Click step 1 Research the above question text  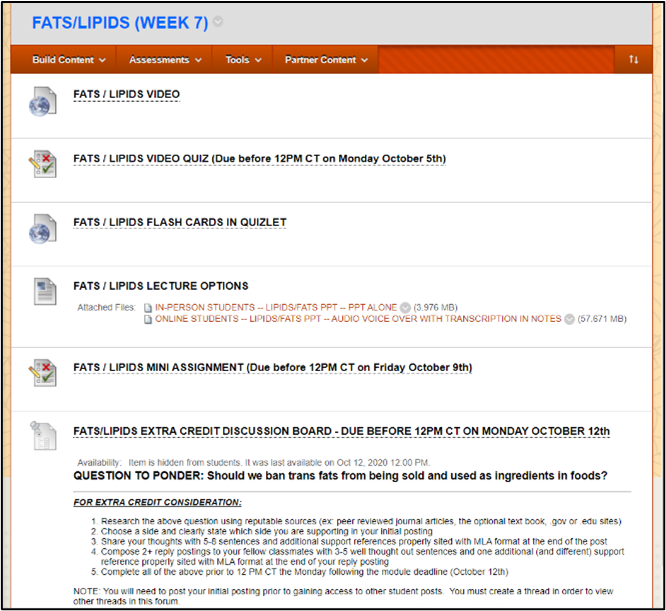(361, 521)
